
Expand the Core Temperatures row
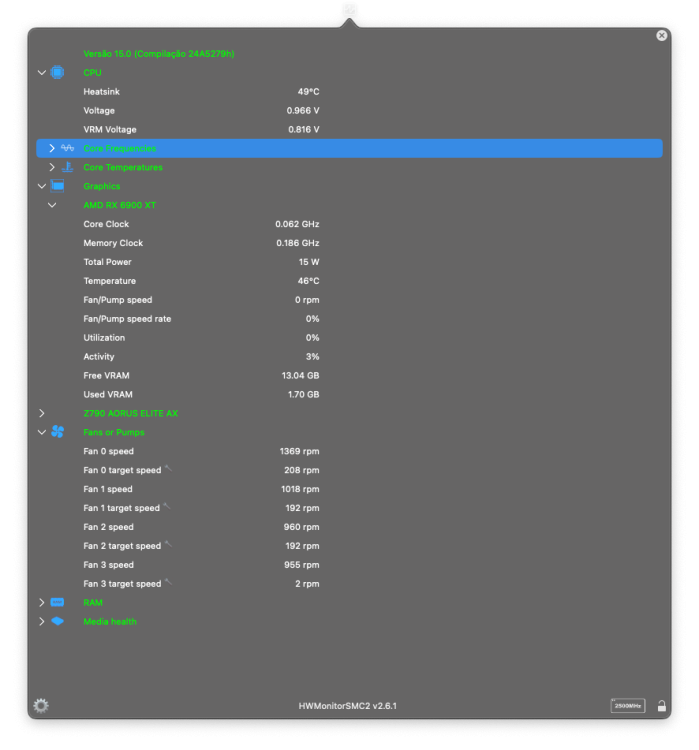[x=52, y=167]
